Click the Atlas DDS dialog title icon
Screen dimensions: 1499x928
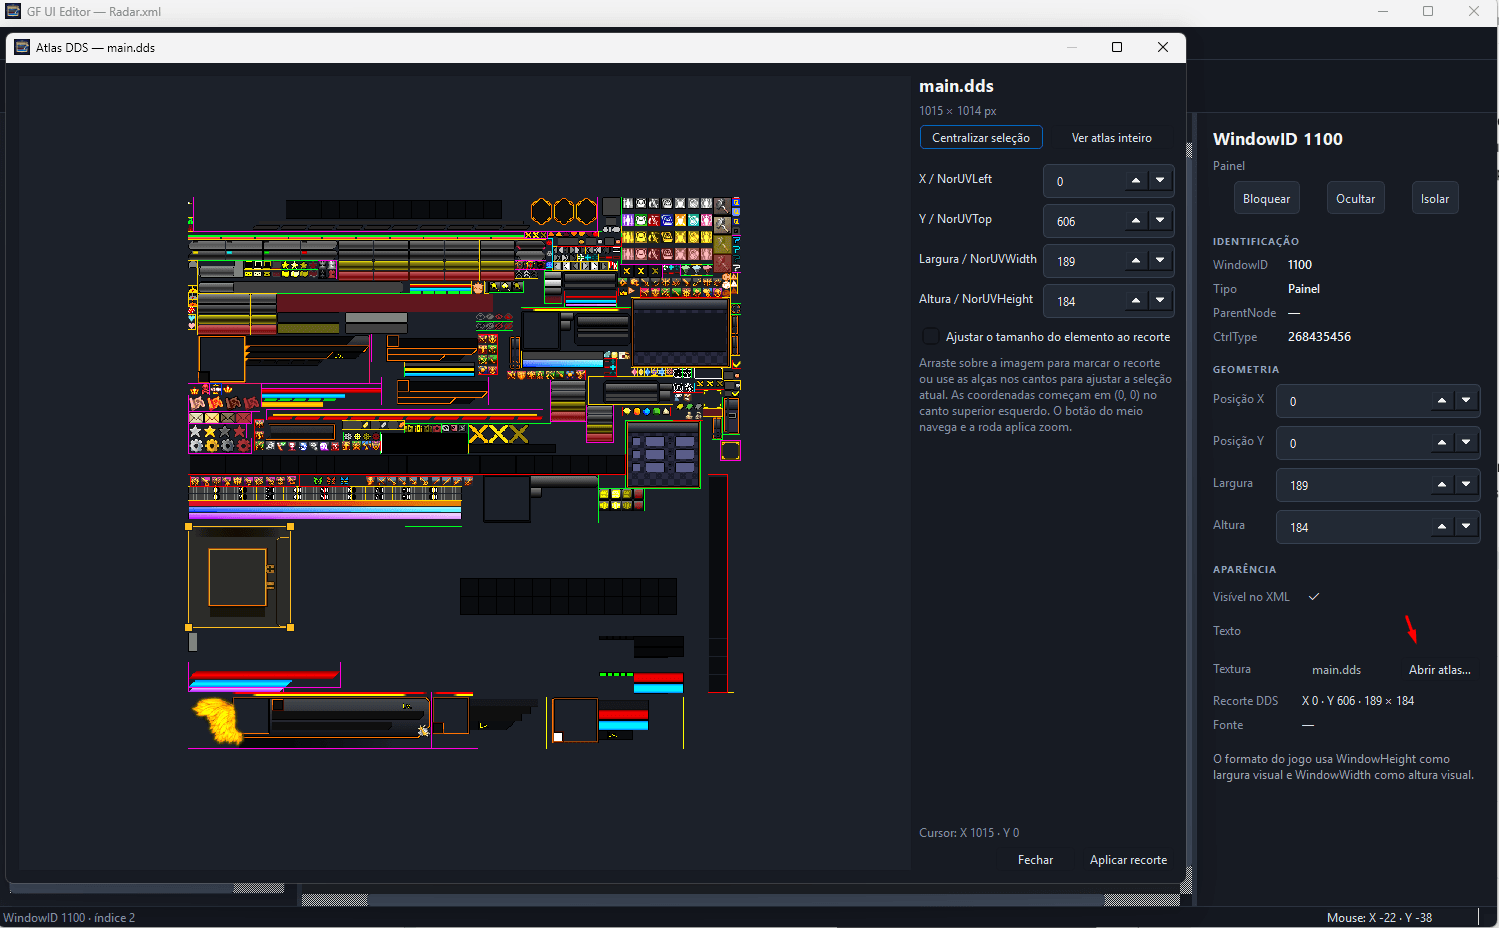pyautogui.click(x=22, y=47)
